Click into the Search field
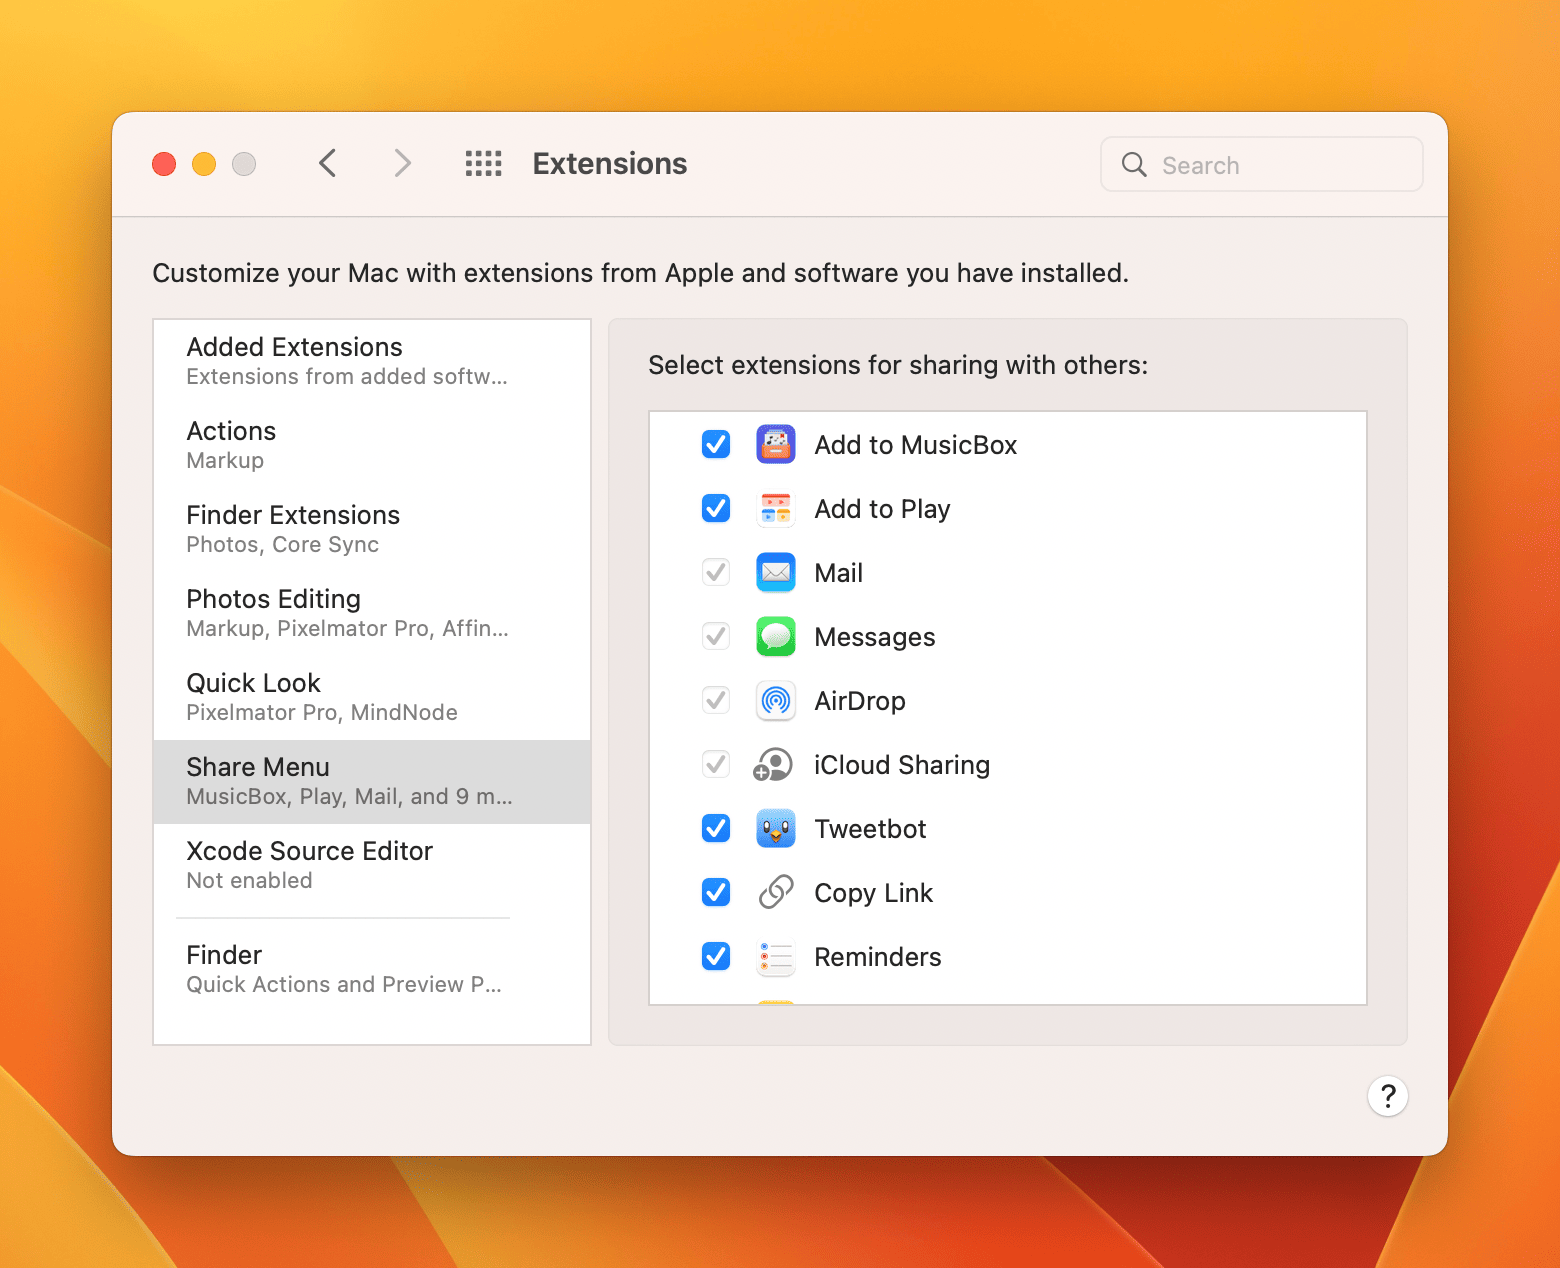Image resolution: width=1560 pixels, height=1268 pixels. (x=1262, y=164)
